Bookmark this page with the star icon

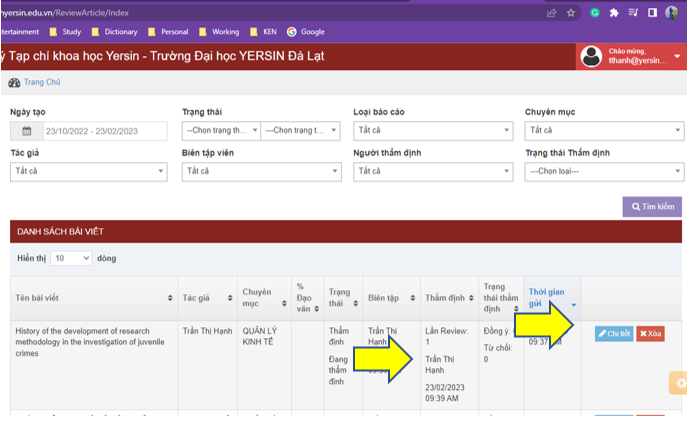[x=571, y=13]
